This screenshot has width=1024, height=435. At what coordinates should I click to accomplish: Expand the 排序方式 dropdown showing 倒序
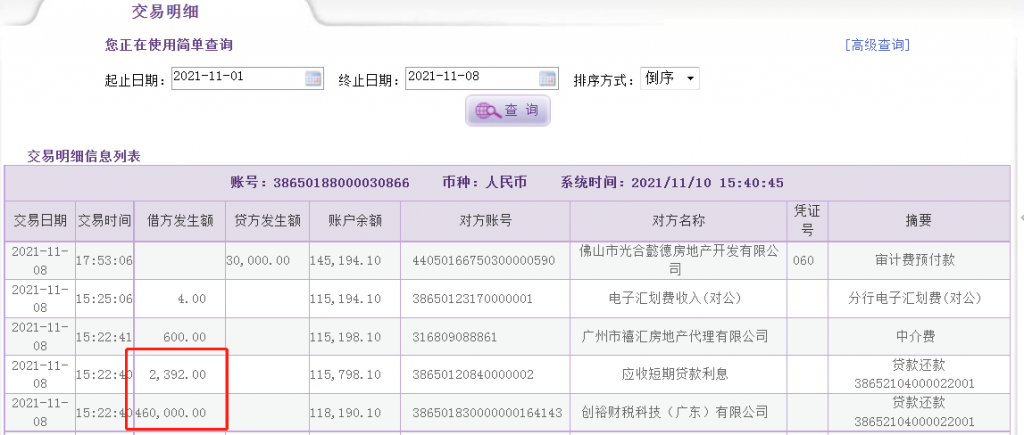670,79
